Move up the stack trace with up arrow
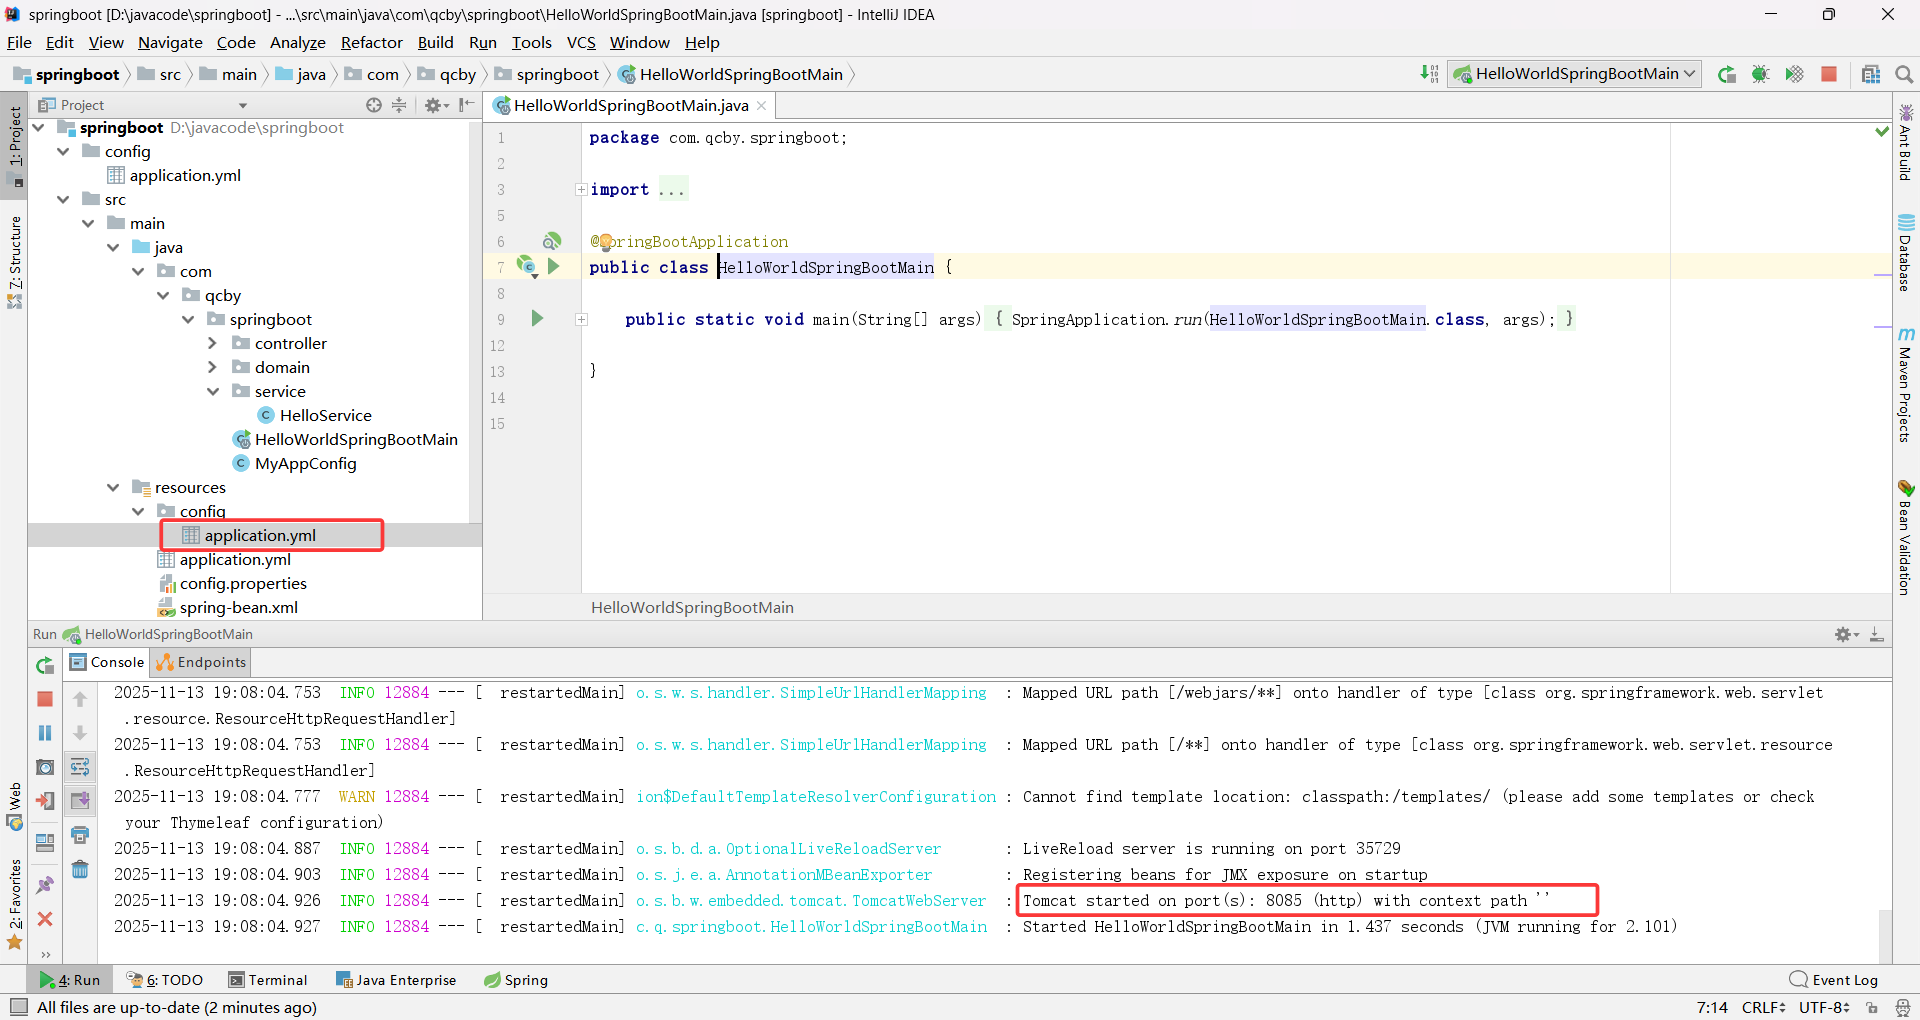 click(x=80, y=699)
